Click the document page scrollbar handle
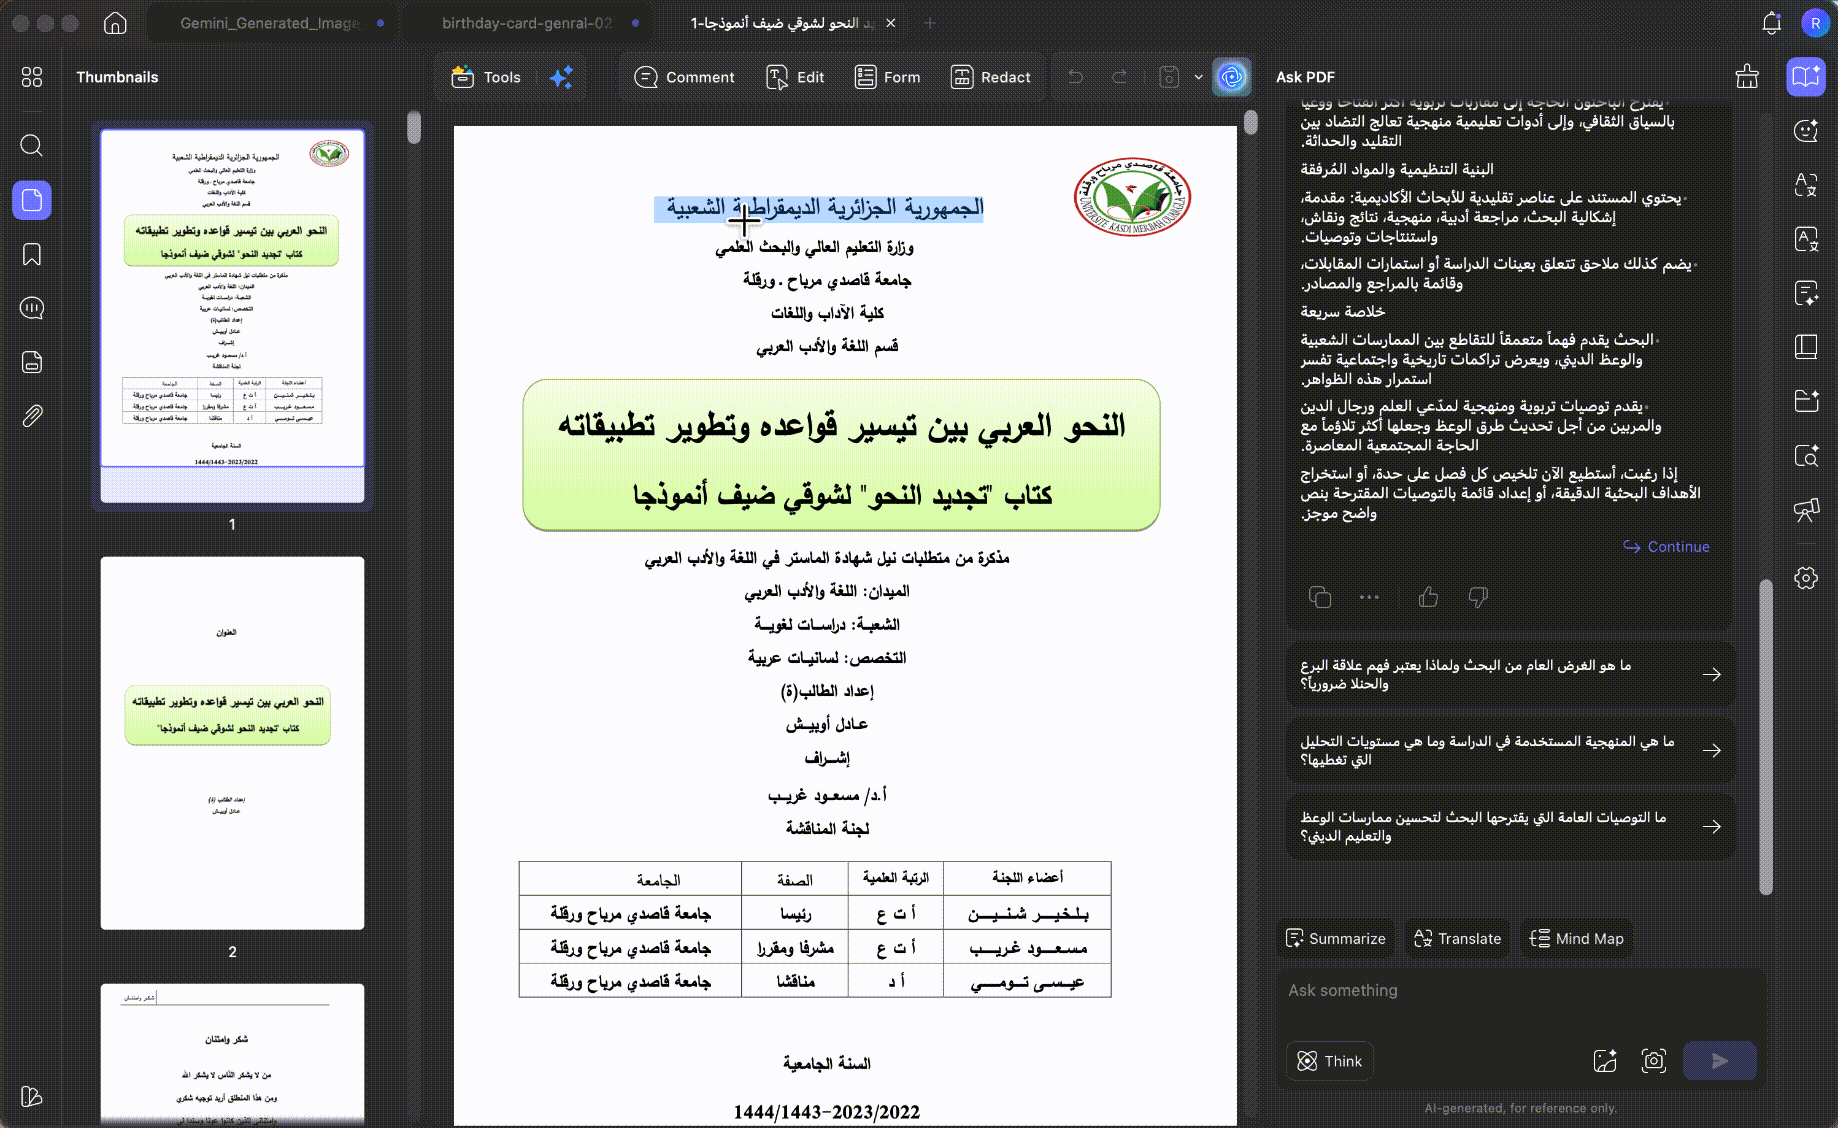Viewport: 1838px width, 1128px height. pyautogui.click(x=1251, y=122)
